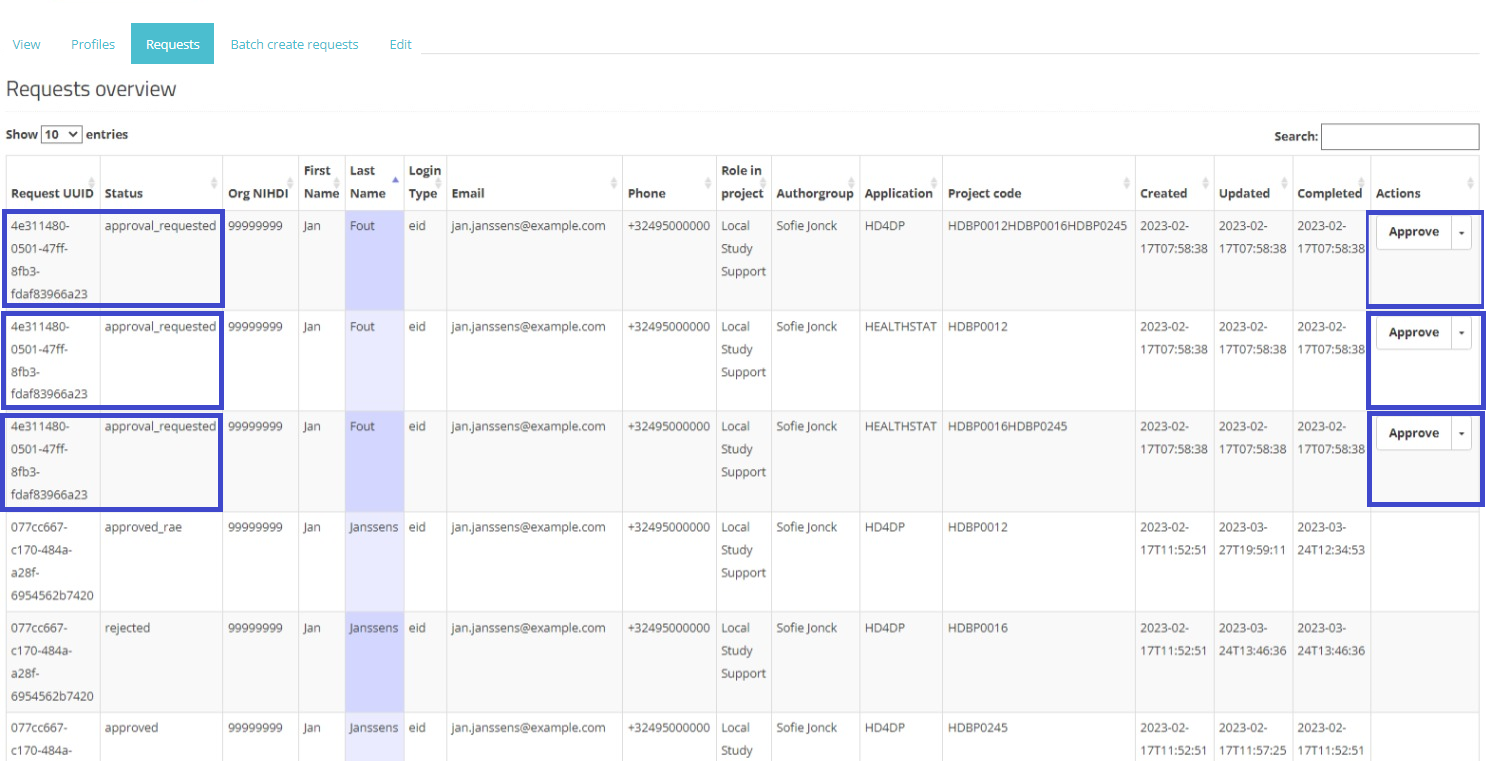Sort by Status column header
The width and height of the screenshot is (1491, 761).
124,193
